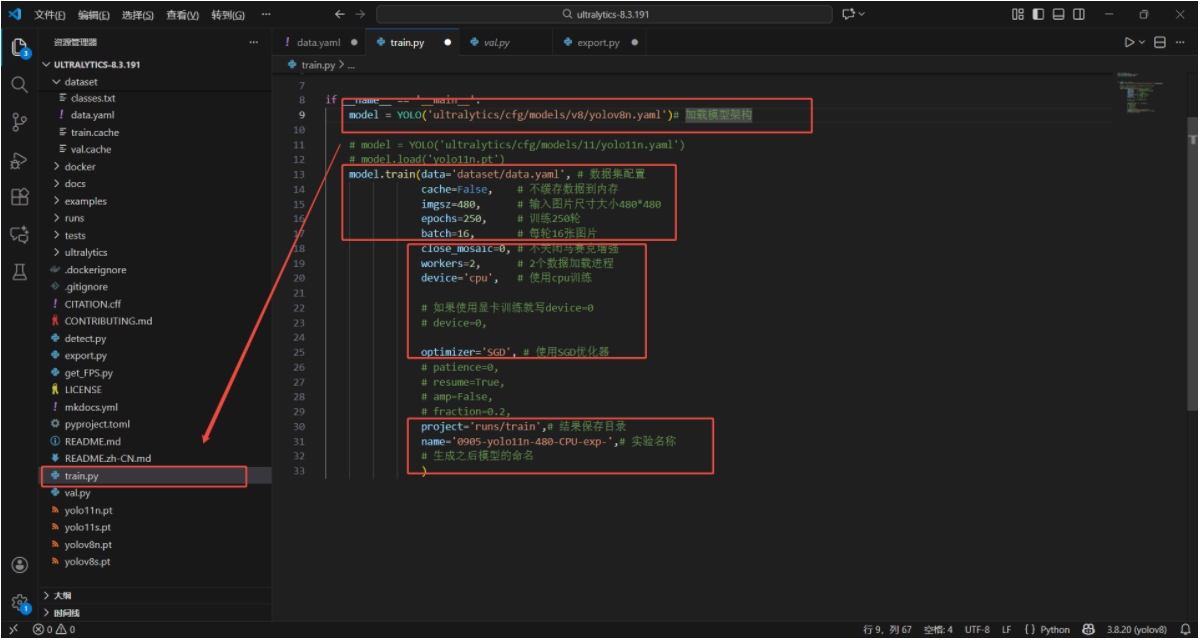Click the curly braces language icon
The image size is (1201, 641).
click(1029, 630)
